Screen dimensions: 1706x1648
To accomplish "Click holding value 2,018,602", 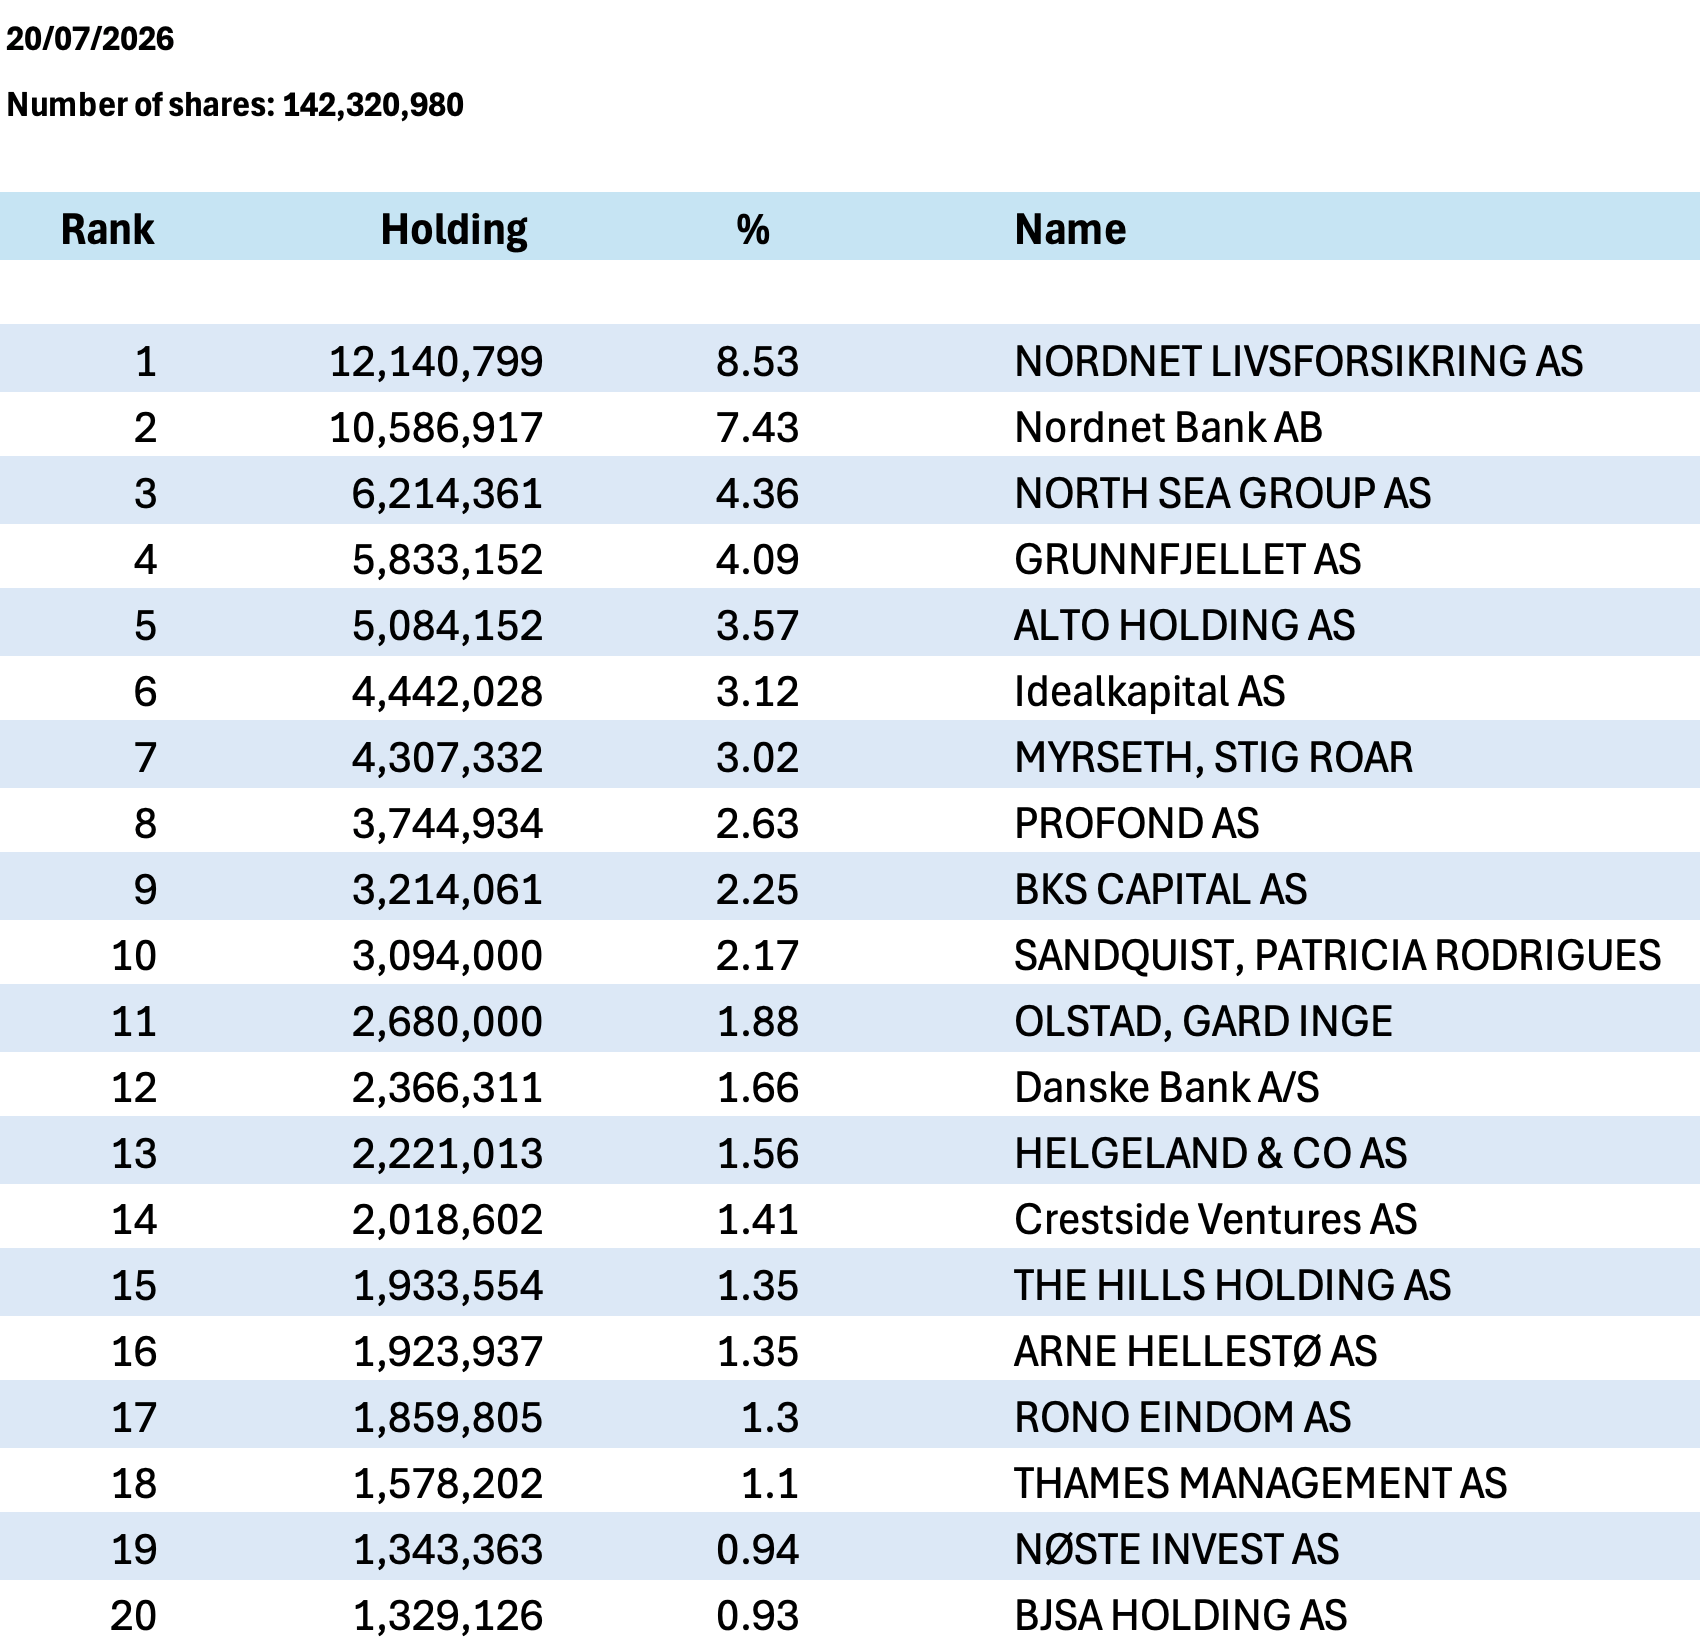I will [447, 1219].
